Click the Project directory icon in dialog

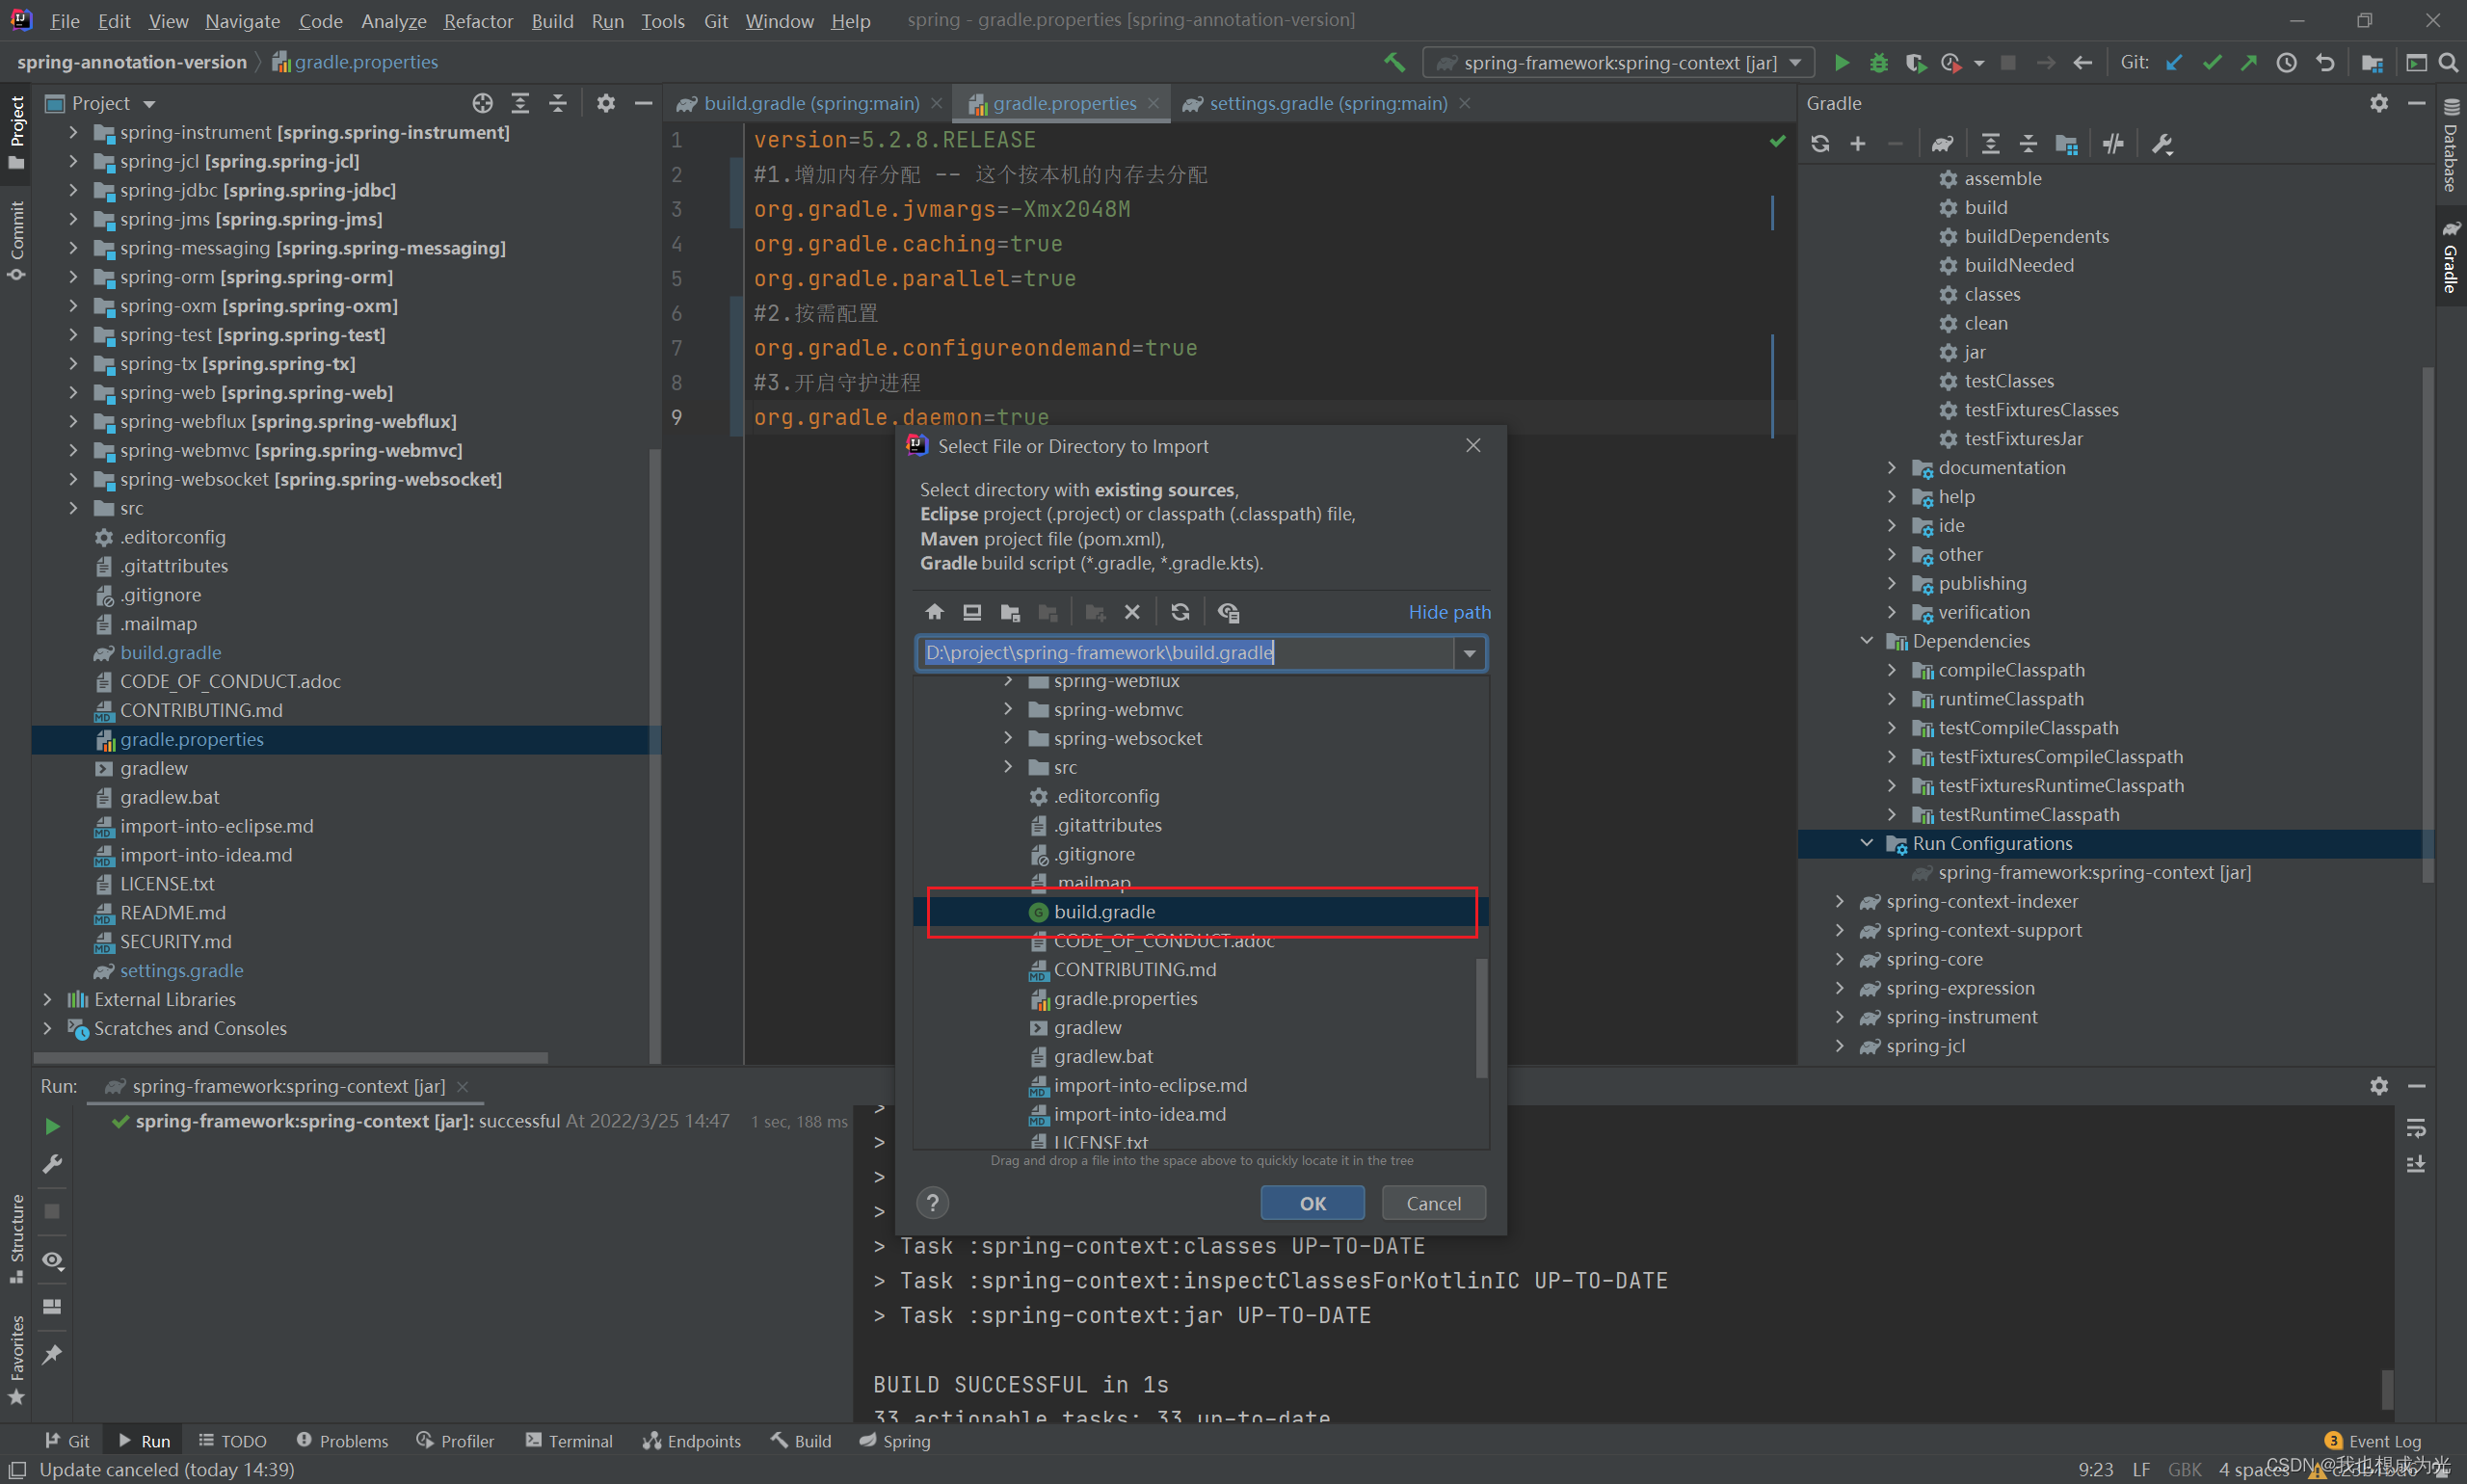click(1010, 612)
